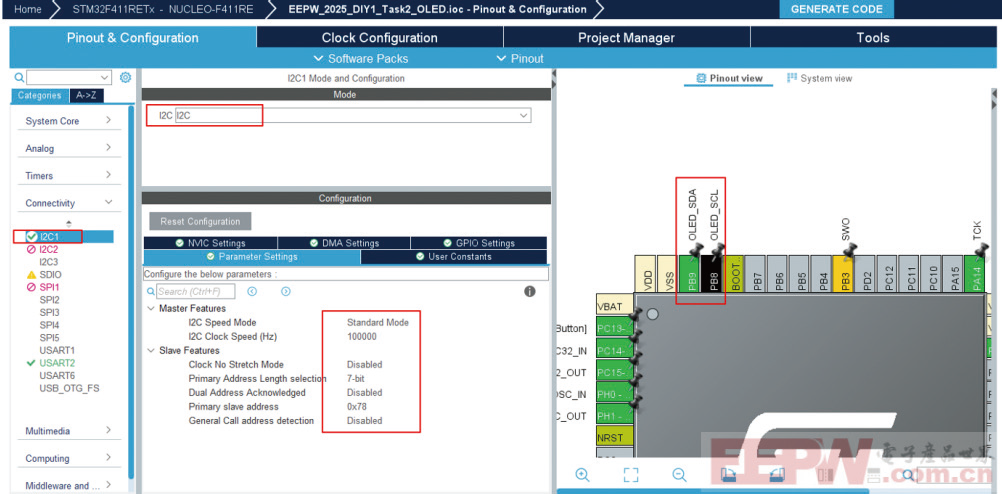The height and width of the screenshot is (494, 1002).
Task: Open the Software Packs dropdown
Action: pyautogui.click(x=361, y=59)
